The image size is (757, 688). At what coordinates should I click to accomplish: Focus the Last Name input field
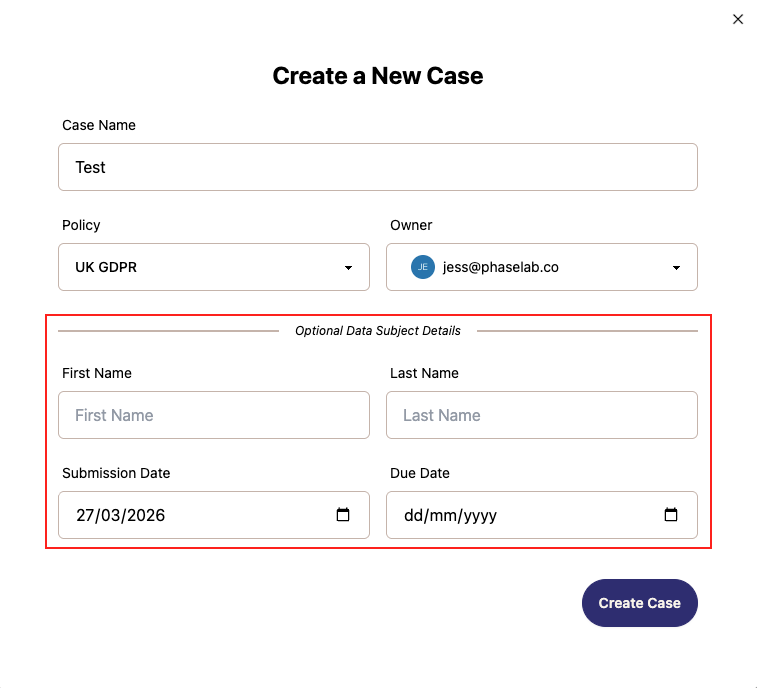click(x=542, y=415)
